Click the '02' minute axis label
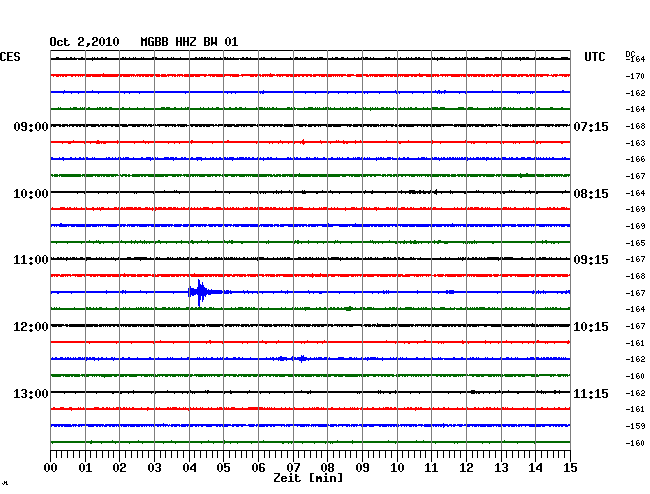This screenshot has width=650, height=494. tap(119, 467)
